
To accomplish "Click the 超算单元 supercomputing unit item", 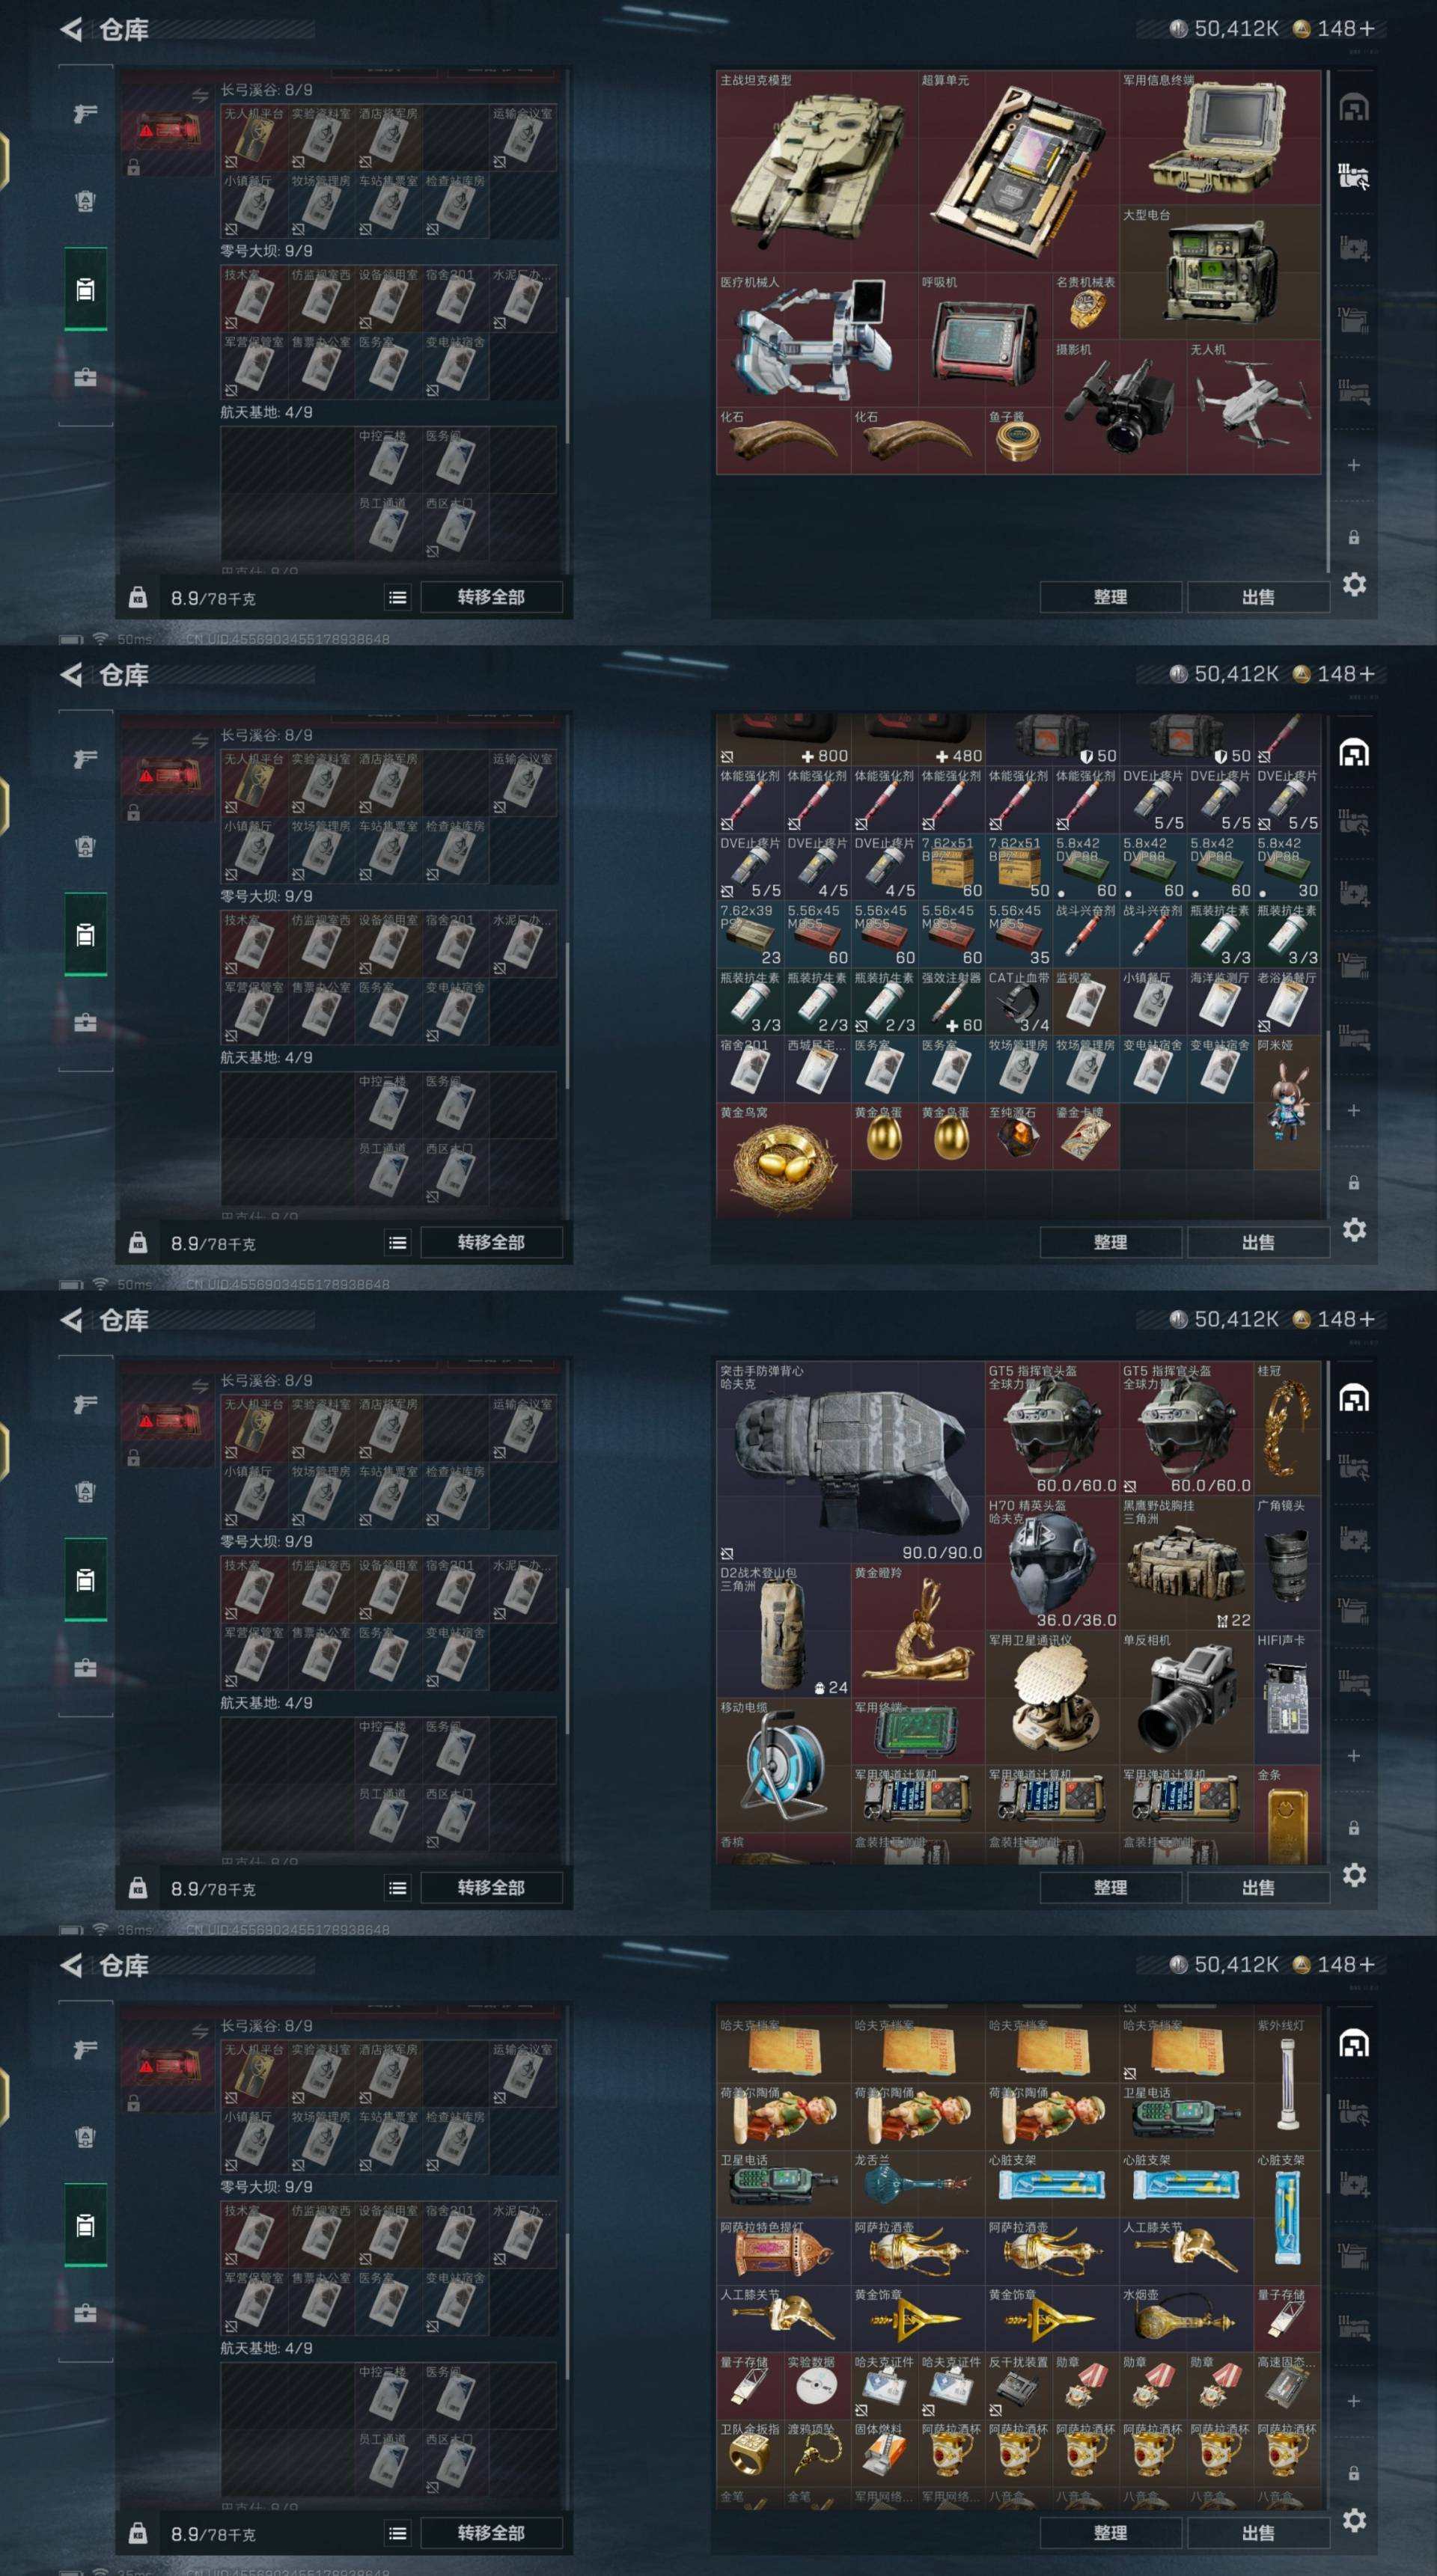I will [x=1018, y=171].
